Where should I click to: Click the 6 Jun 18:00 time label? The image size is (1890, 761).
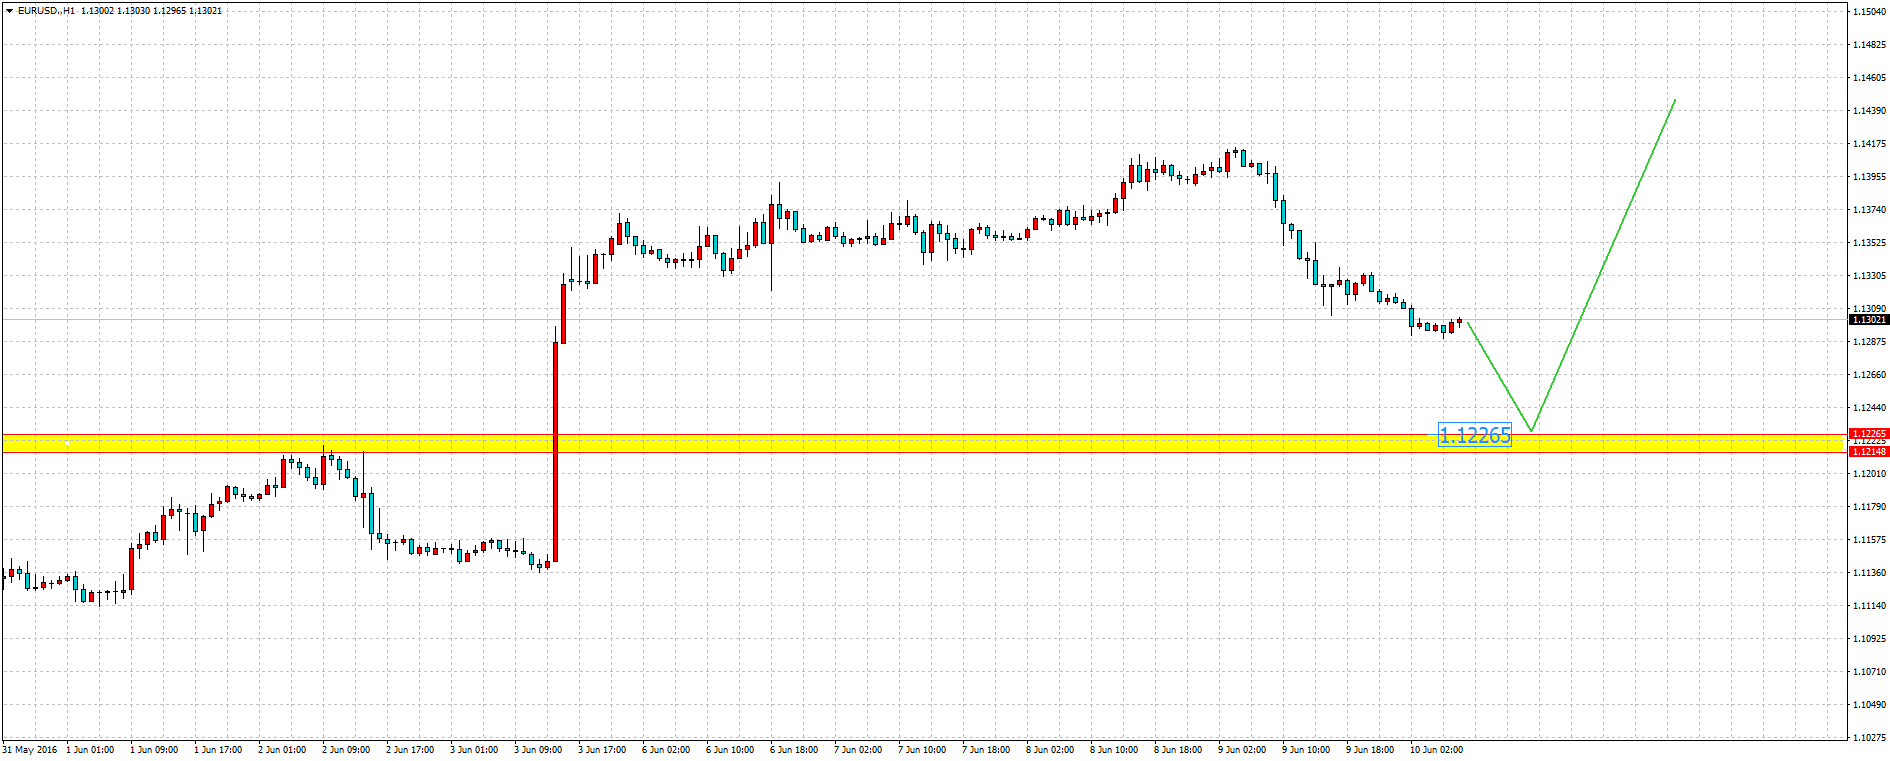point(794,750)
